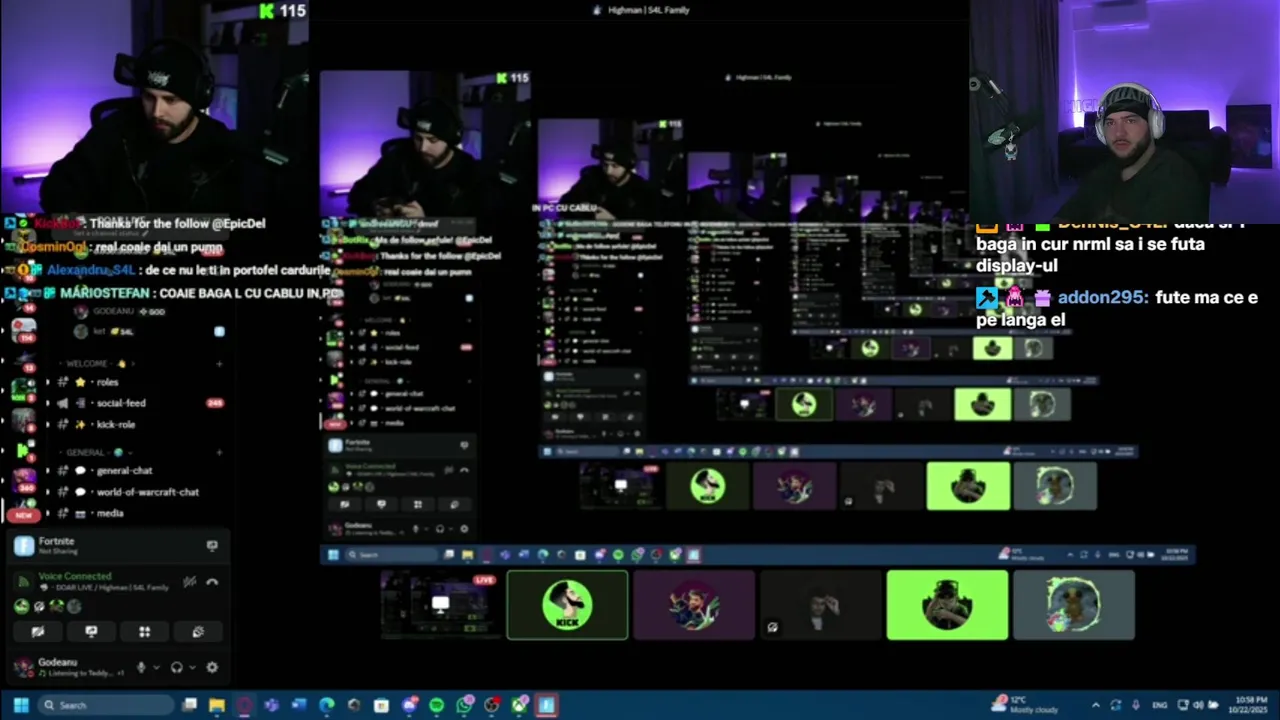Open Microsoft Store from main taskbar
Screen dimensions: 1280x720
[381, 705]
